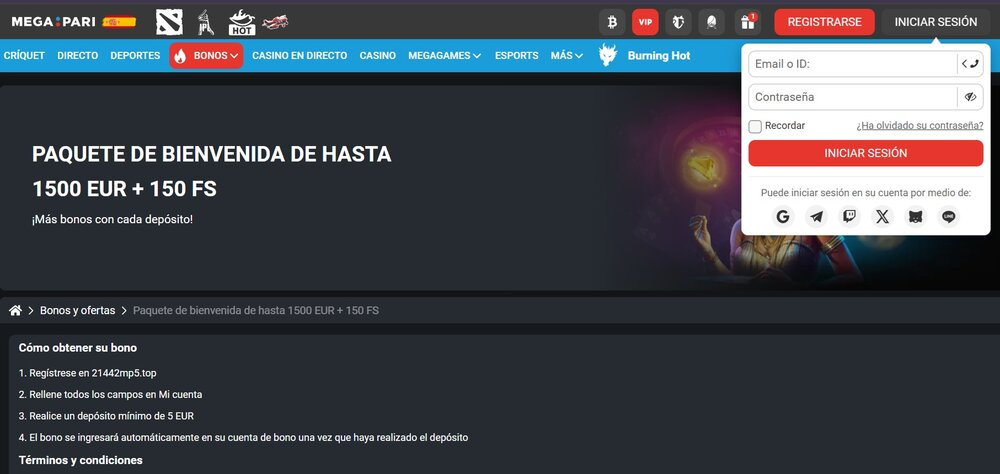
Task: Open the MegaPari logo home link
Action: pyautogui.click(x=54, y=22)
